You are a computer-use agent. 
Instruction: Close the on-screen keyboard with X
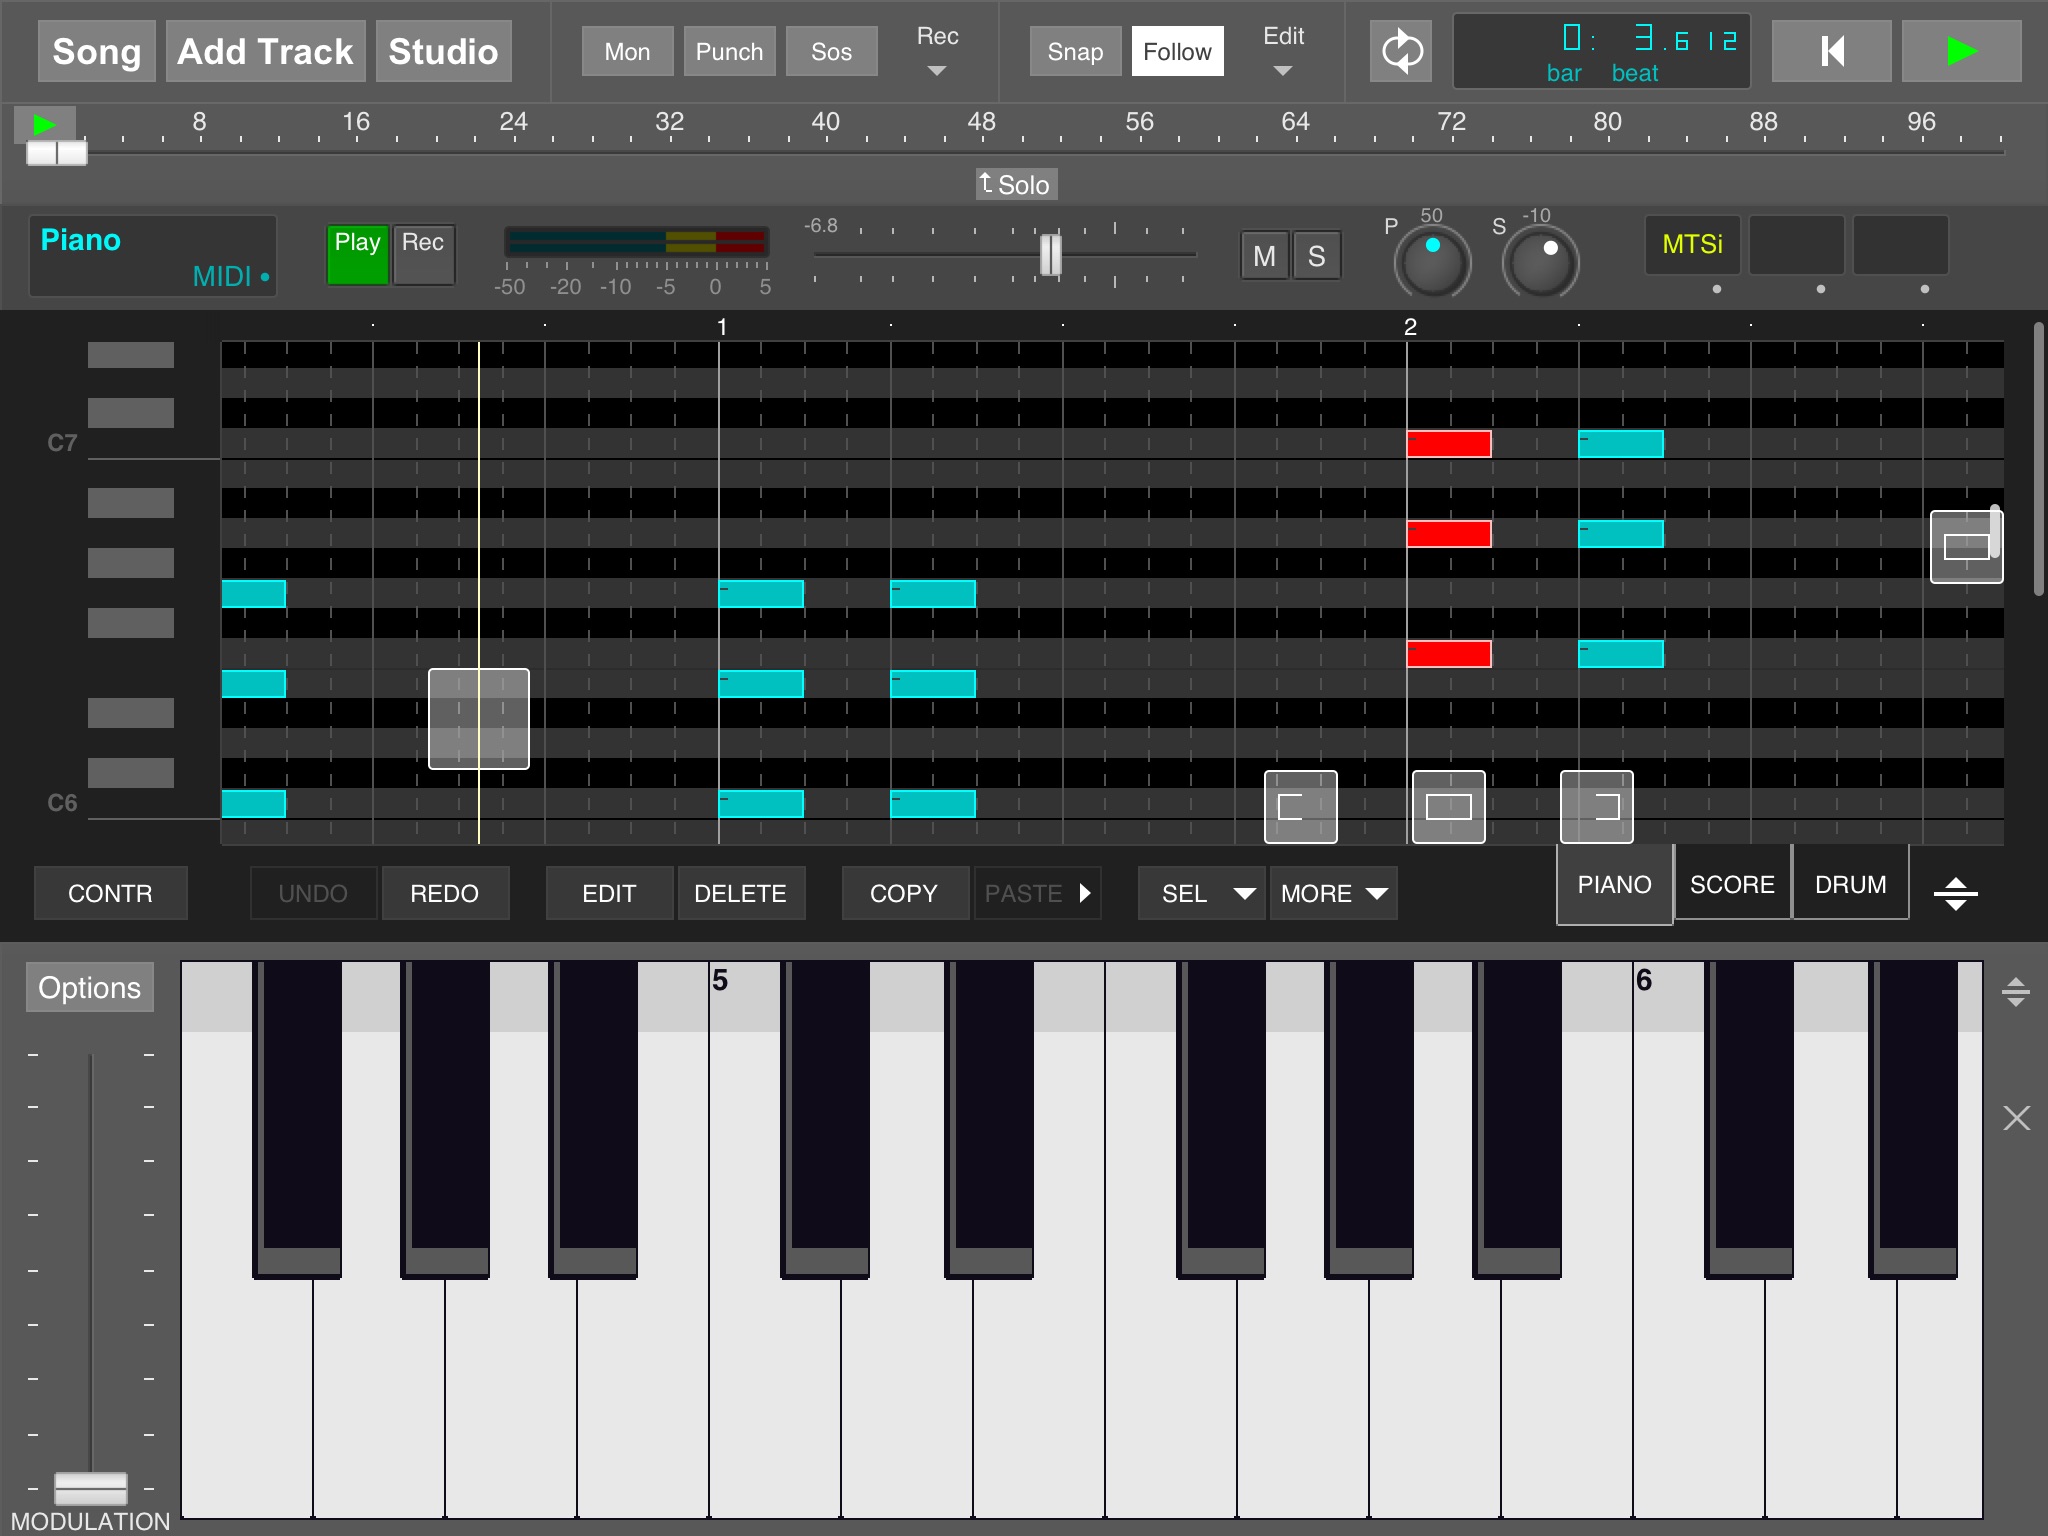[x=2016, y=1117]
